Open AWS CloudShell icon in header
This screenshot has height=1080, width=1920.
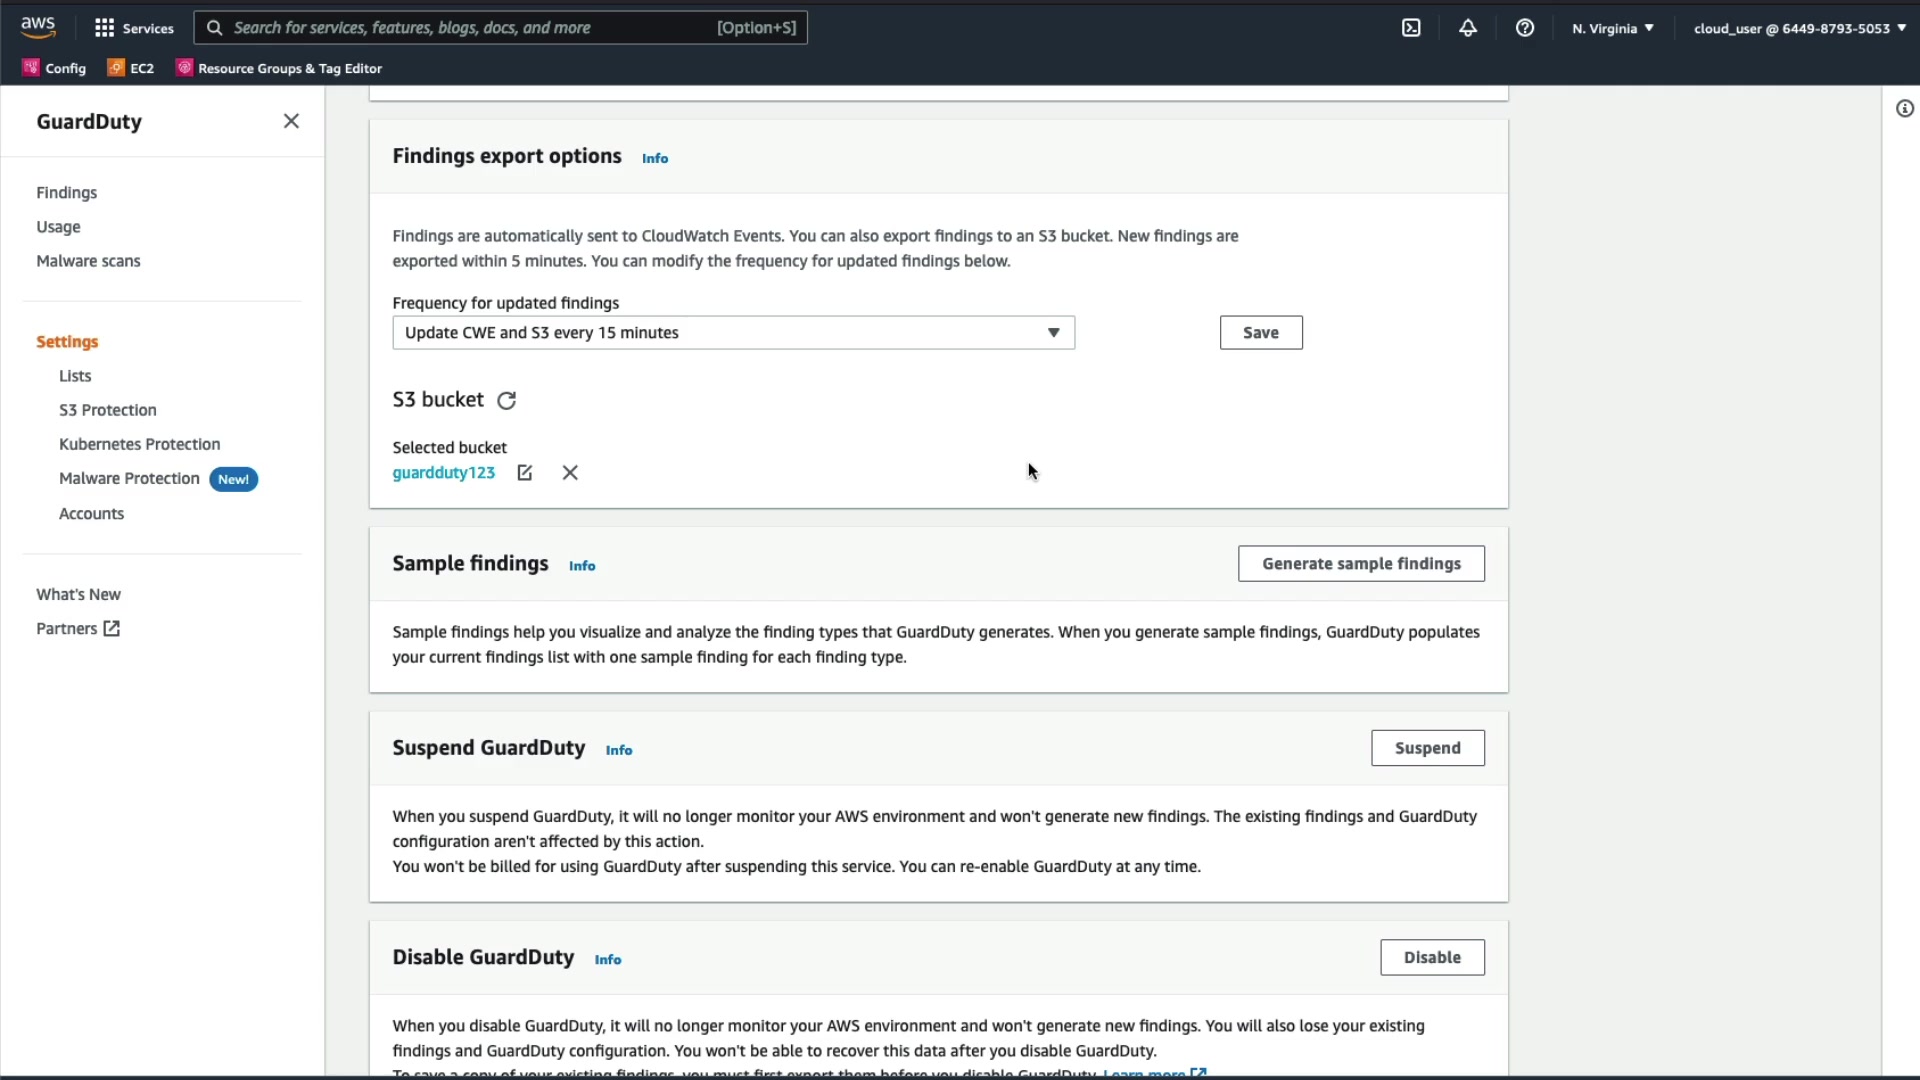(1411, 28)
